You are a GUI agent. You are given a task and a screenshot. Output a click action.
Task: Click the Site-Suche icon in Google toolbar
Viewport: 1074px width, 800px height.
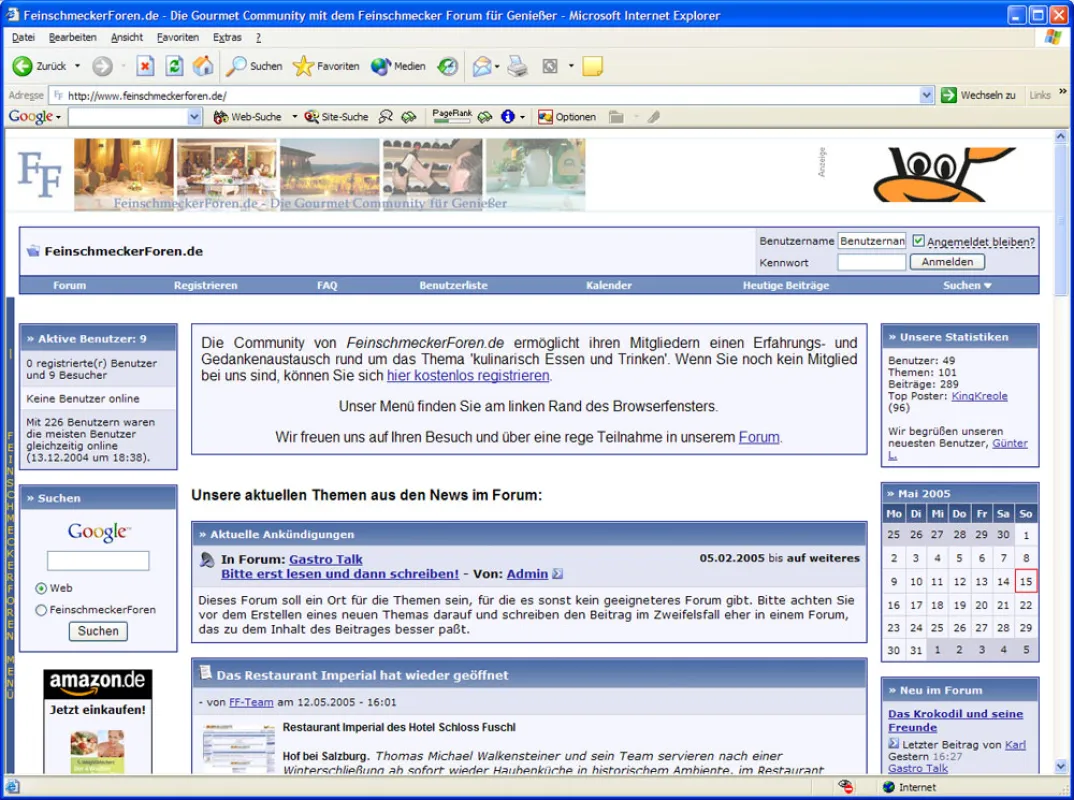click(x=312, y=117)
